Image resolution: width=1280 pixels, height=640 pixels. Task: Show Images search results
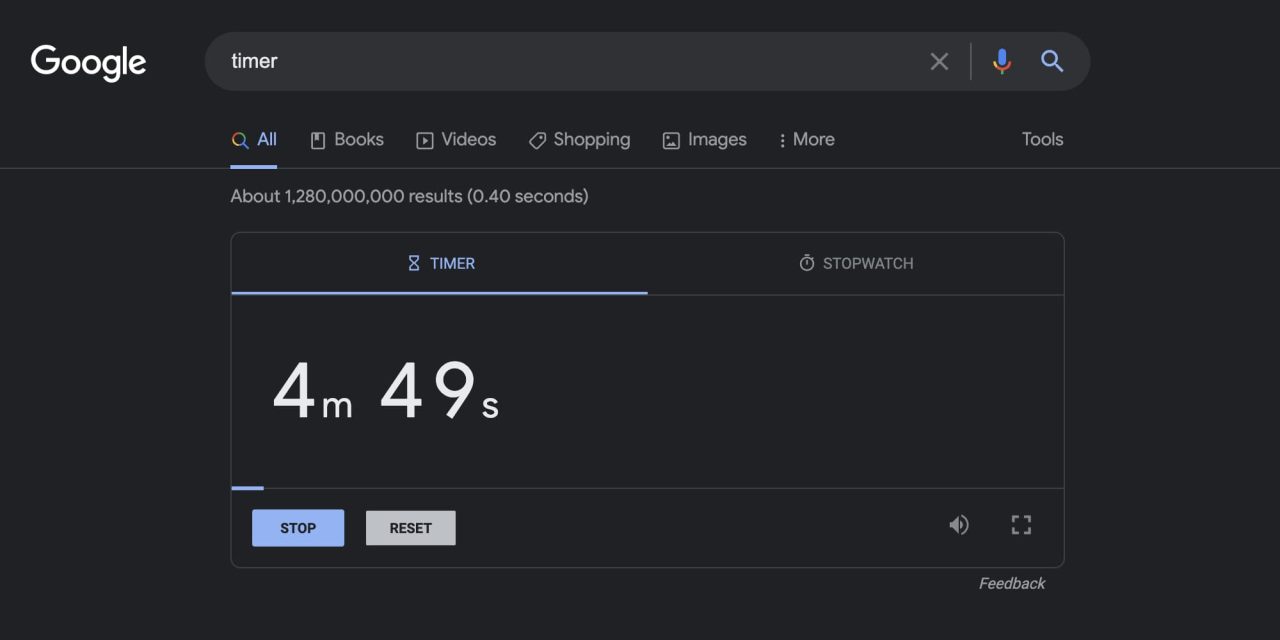click(x=704, y=140)
